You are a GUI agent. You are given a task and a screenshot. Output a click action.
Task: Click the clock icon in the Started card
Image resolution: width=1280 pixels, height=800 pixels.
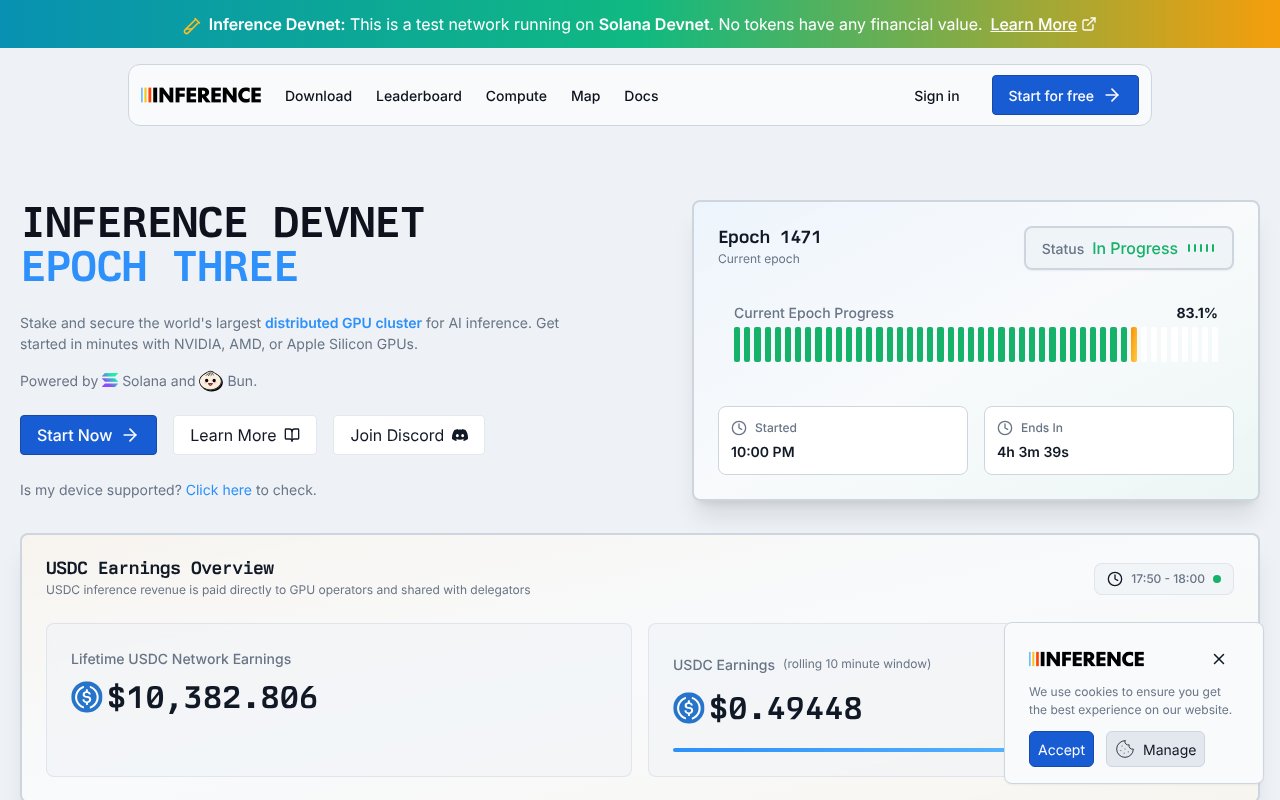pyautogui.click(x=738, y=427)
